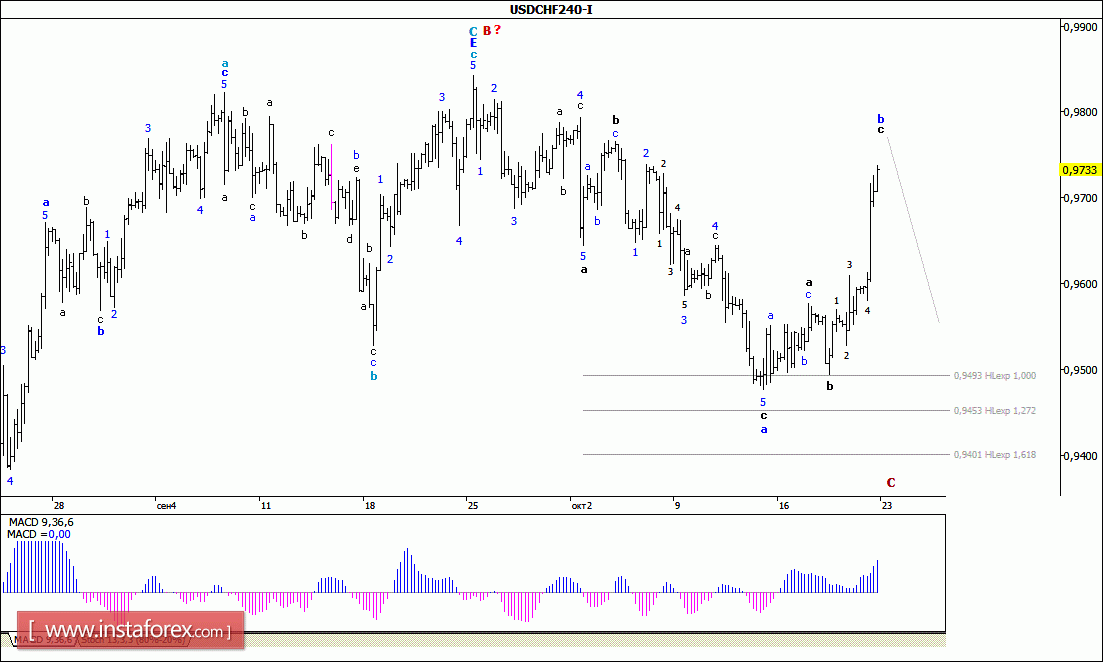This screenshot has height=662, width=1103.
Task: Click the сен4 date label
Action: [x=167, y=506]
